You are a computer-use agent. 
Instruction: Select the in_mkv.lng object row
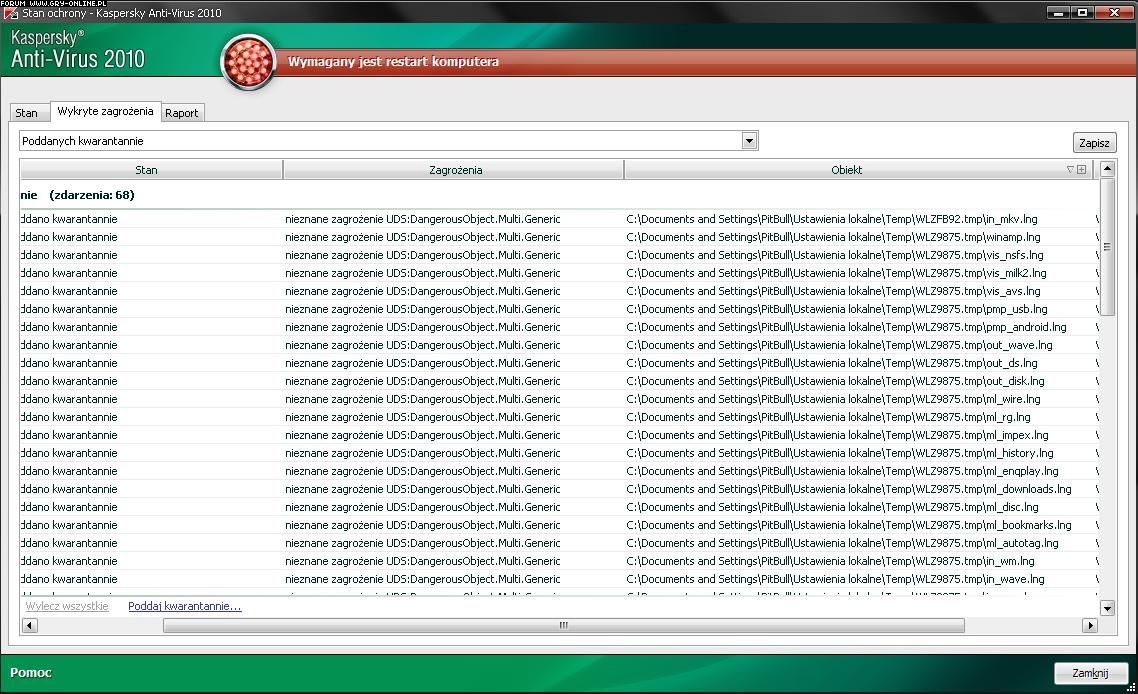point(559,219)
